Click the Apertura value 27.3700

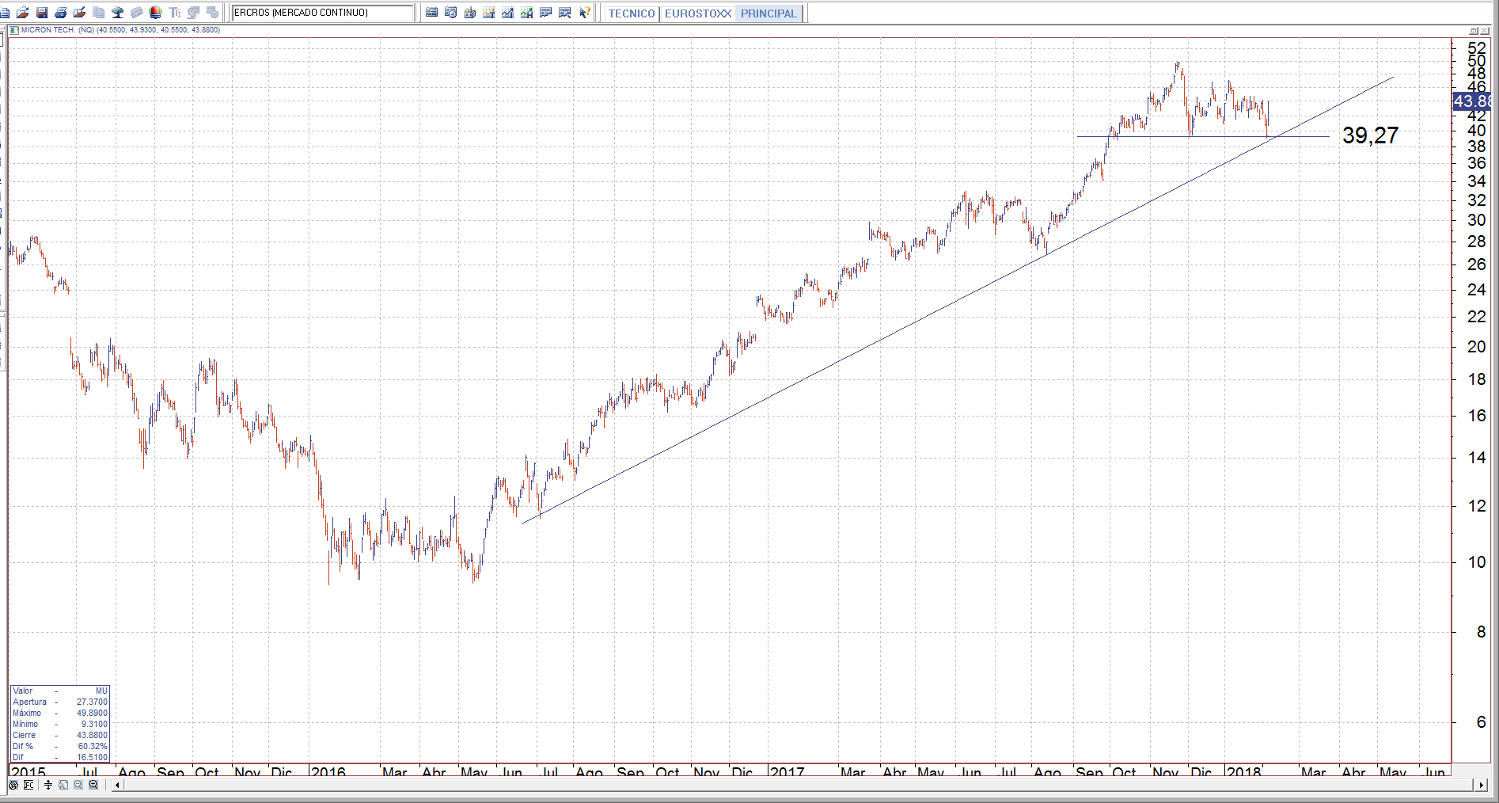click(x=91, y=702)
